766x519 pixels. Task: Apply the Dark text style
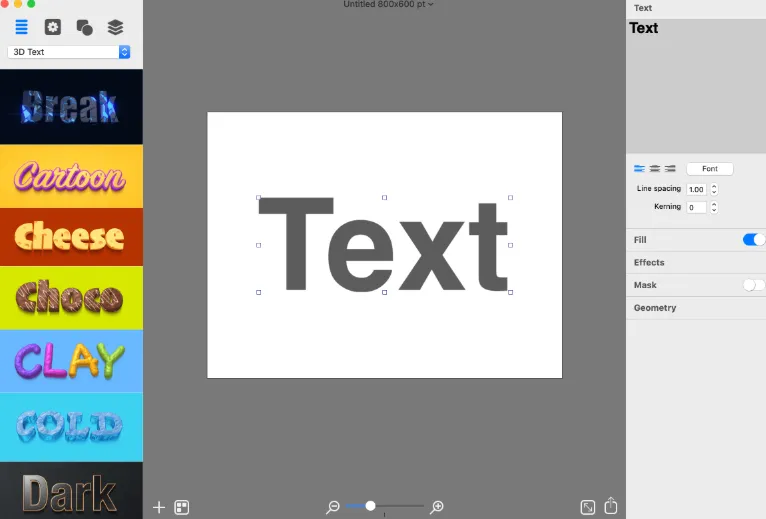coord(71,491)
